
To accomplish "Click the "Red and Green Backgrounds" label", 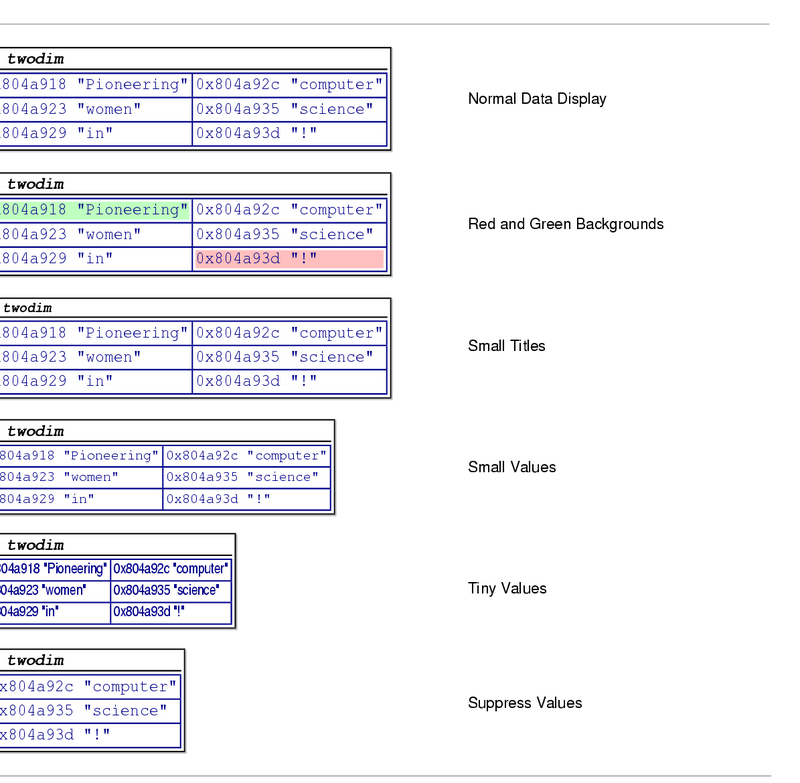I will (x=565, y=224).
